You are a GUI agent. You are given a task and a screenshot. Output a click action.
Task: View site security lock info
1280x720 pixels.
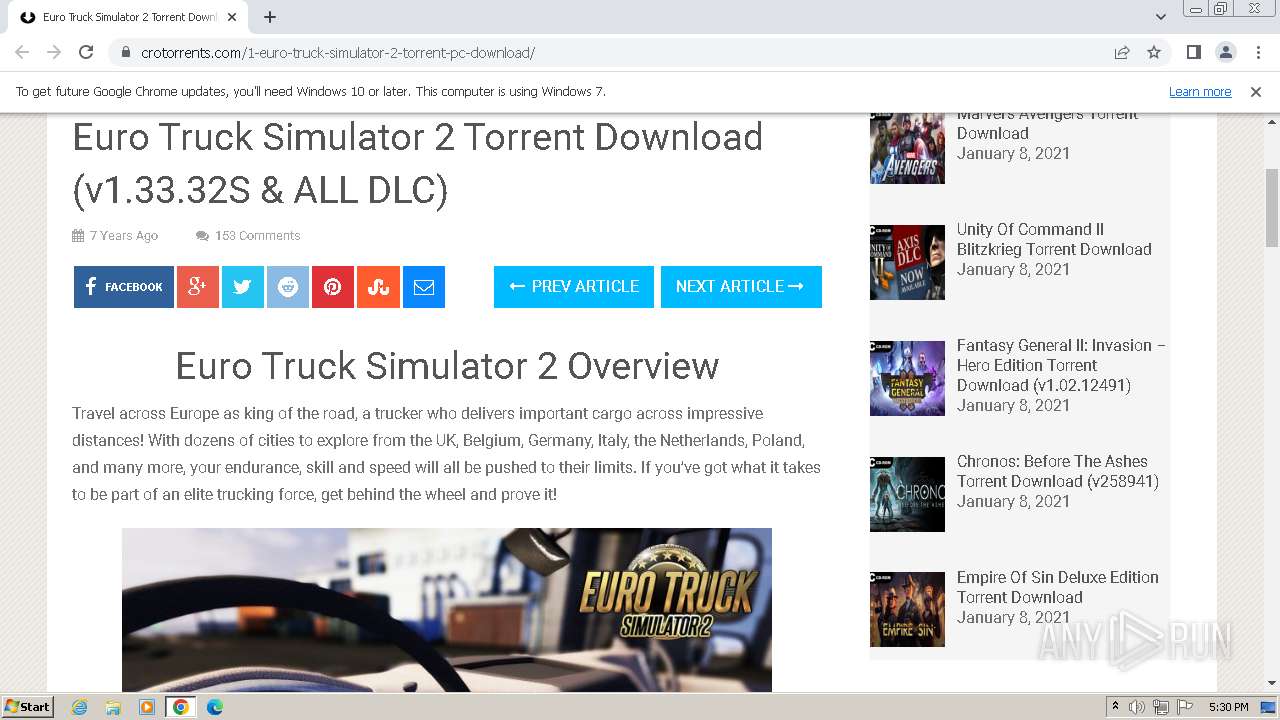pyautogui.click(x=126, y=52)
